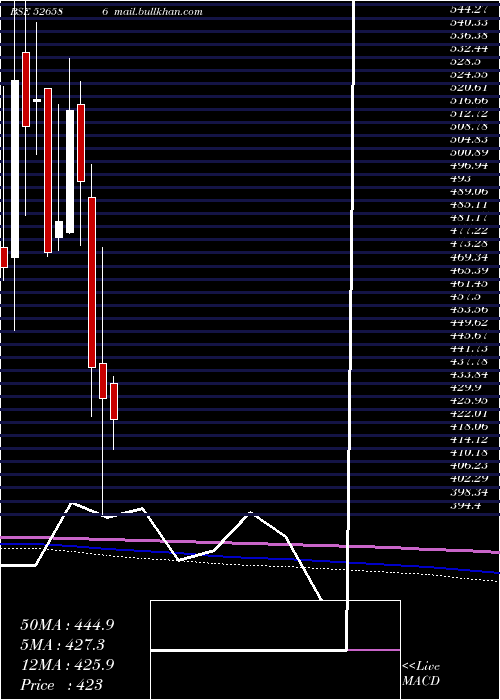The height and width of the screenshot is (700, 500).
Task: Select the 453.56 price axis label
Action: (x=468, y=309)
